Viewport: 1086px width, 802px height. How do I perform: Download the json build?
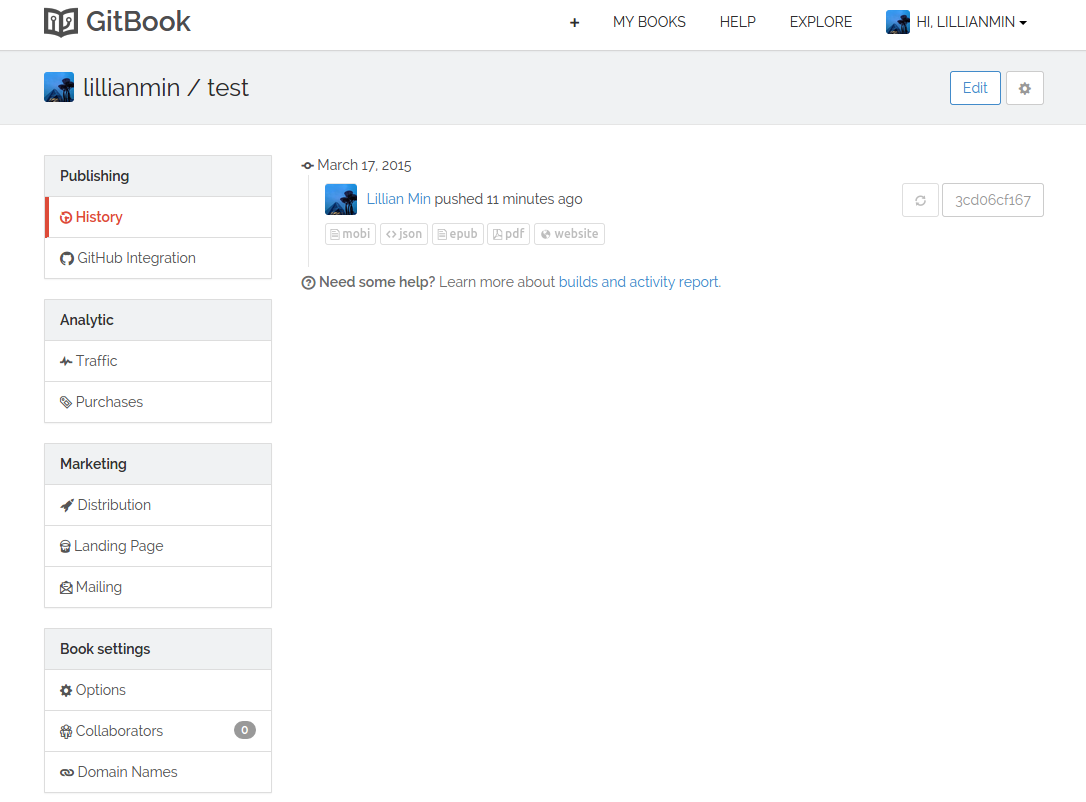(404, 234)
